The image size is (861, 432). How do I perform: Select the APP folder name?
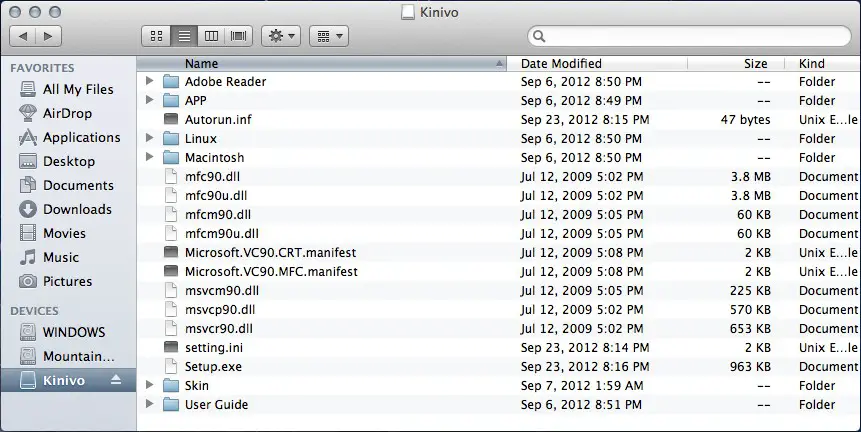click(x=195, y=100)
